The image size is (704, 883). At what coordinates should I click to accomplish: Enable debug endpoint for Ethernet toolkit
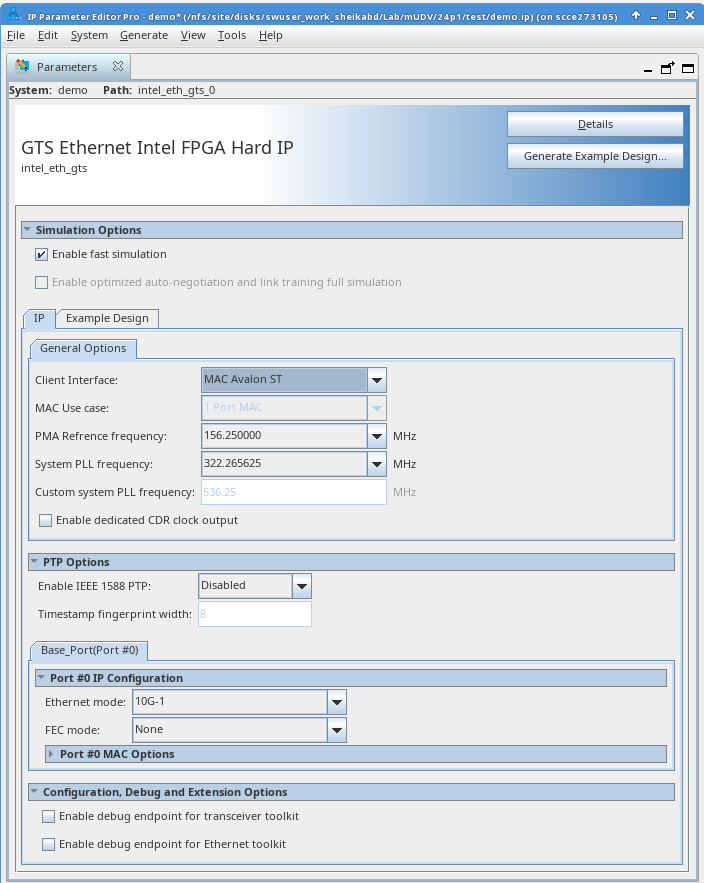coord(48,845)
